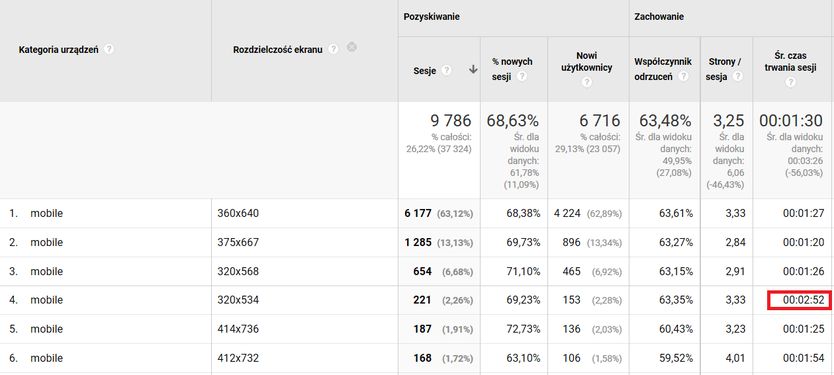The image size is (834, 375).
Task: Select the Zachowanie group header
Action: tap(658, 17)
